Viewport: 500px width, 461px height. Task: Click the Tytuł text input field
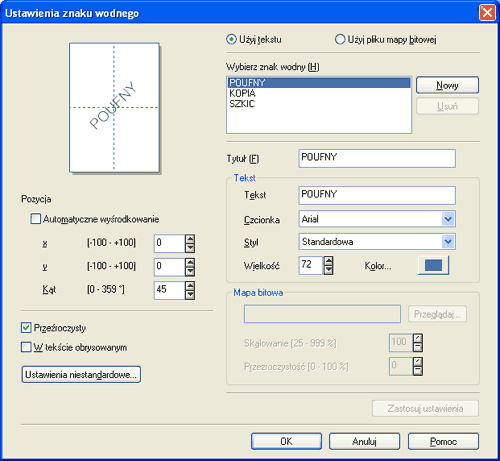click(x=377, y=158)
